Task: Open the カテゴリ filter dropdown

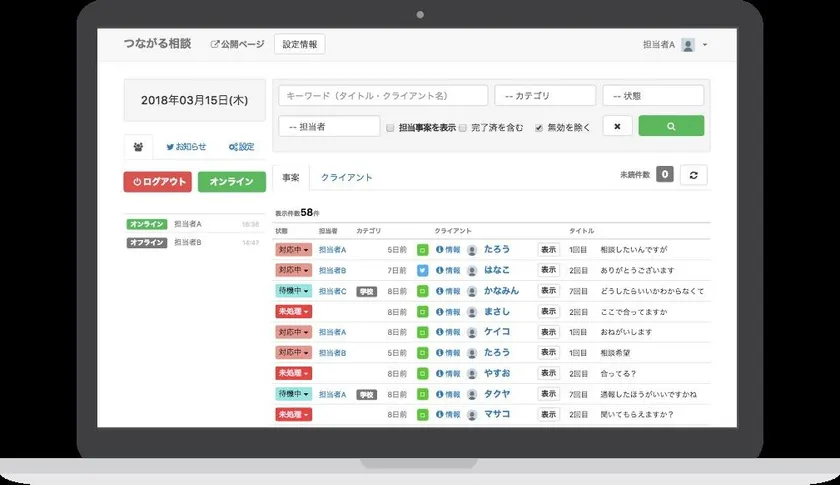Action: (545, 96)
